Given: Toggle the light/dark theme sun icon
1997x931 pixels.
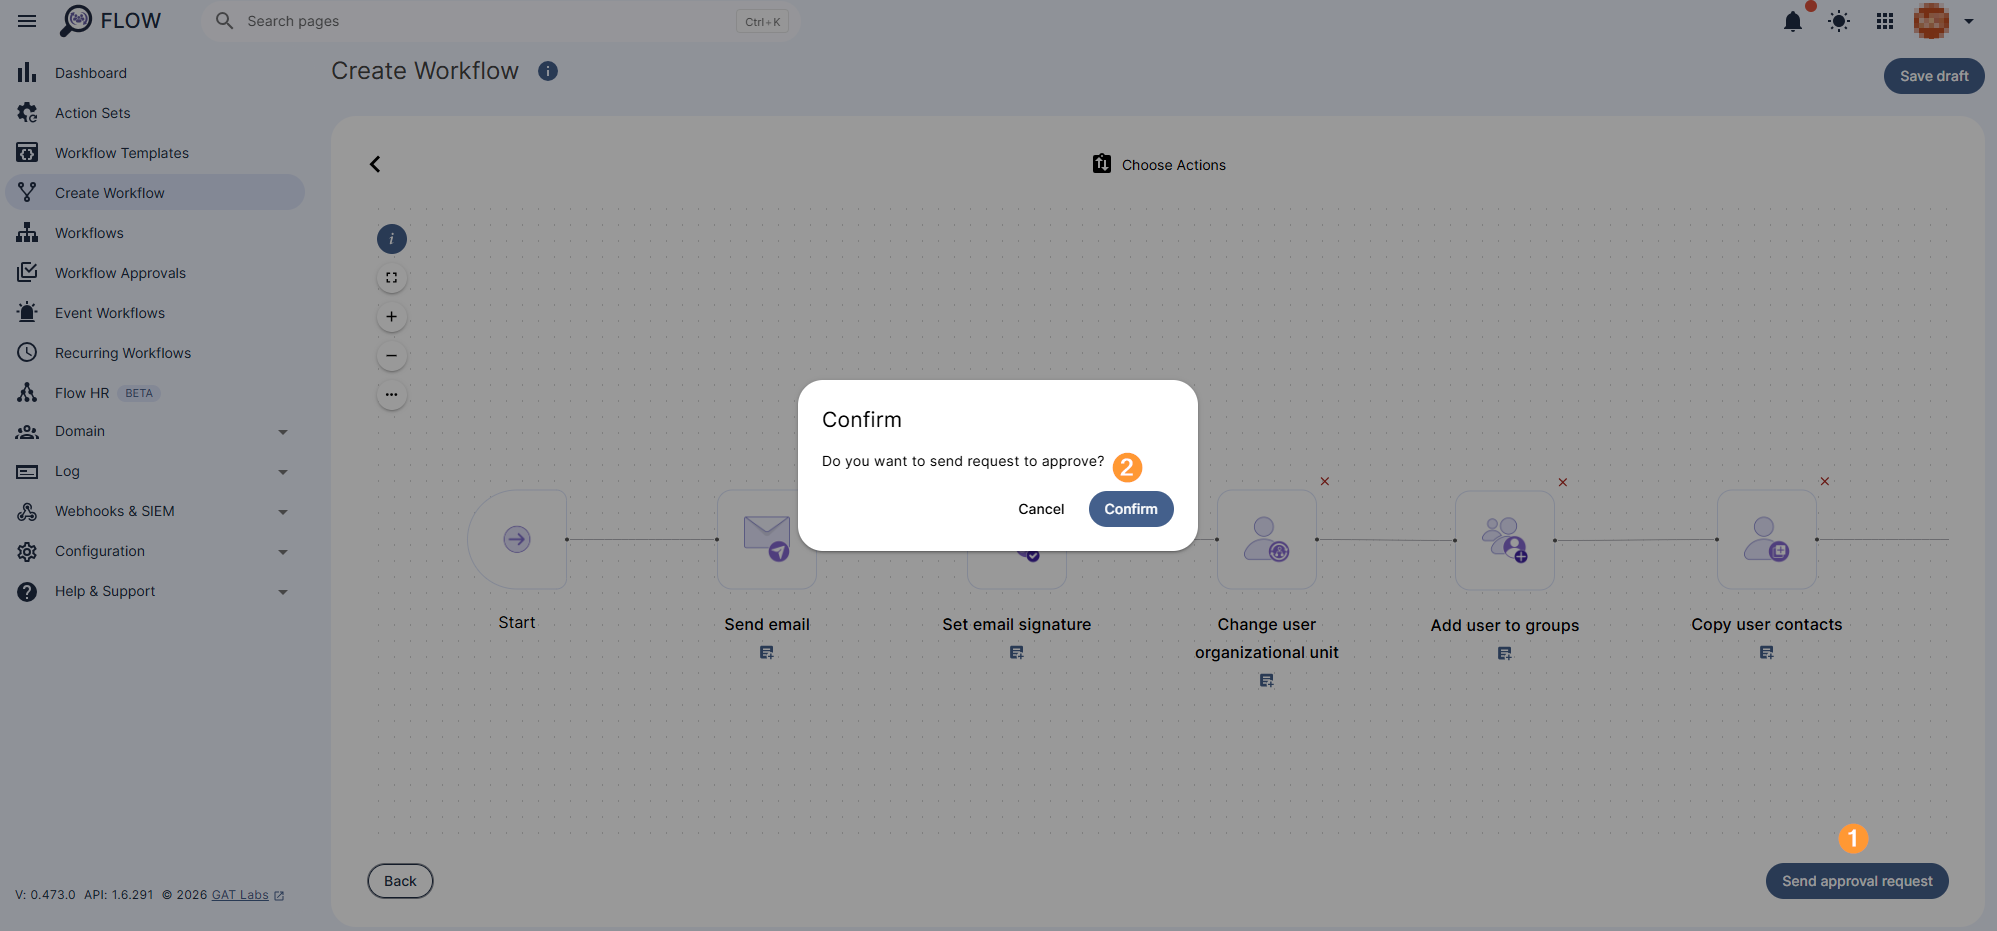Looking at the screenshot, I should click(1839, 21).
